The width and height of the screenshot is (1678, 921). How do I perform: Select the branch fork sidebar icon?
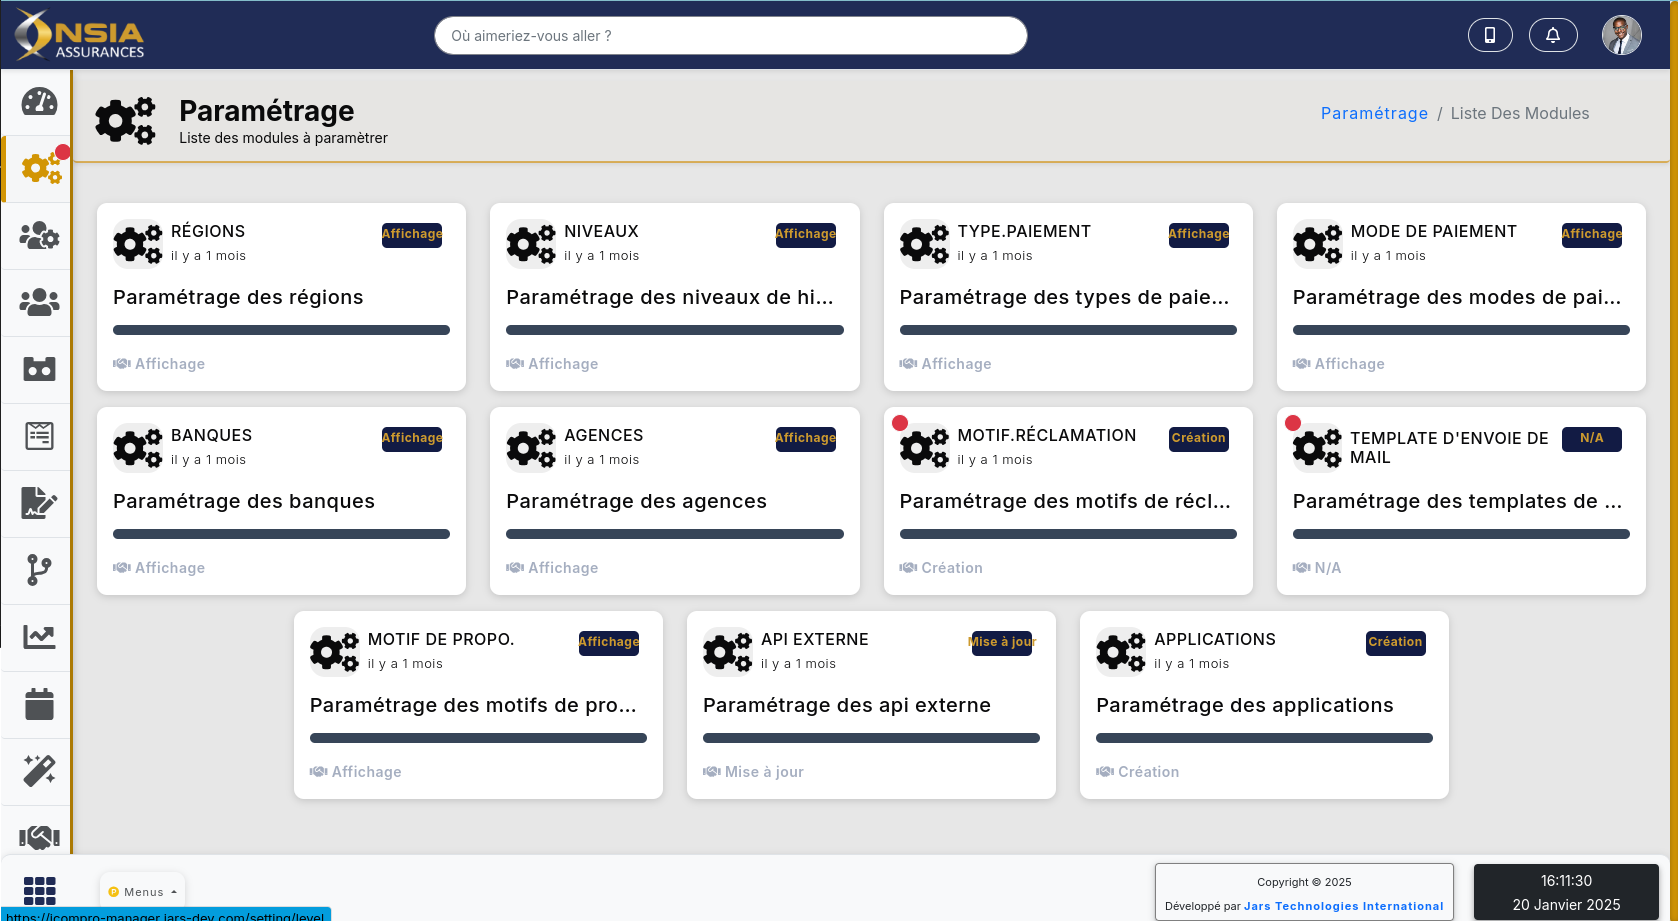39,570
